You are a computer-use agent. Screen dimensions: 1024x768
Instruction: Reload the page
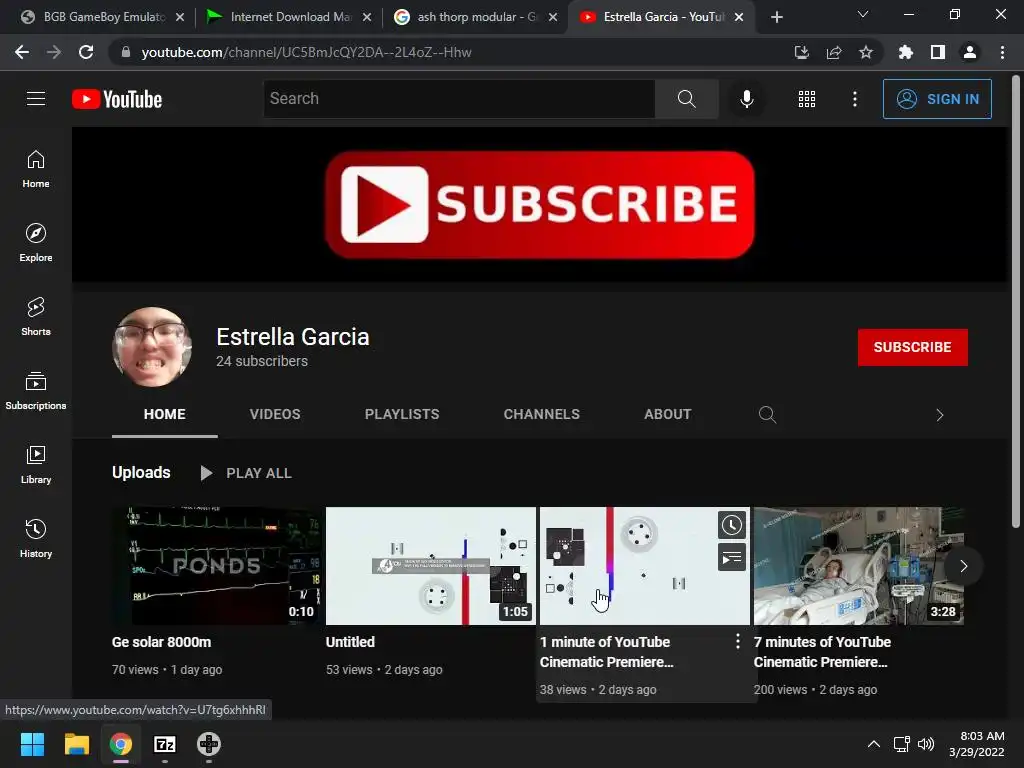(86, 52)
